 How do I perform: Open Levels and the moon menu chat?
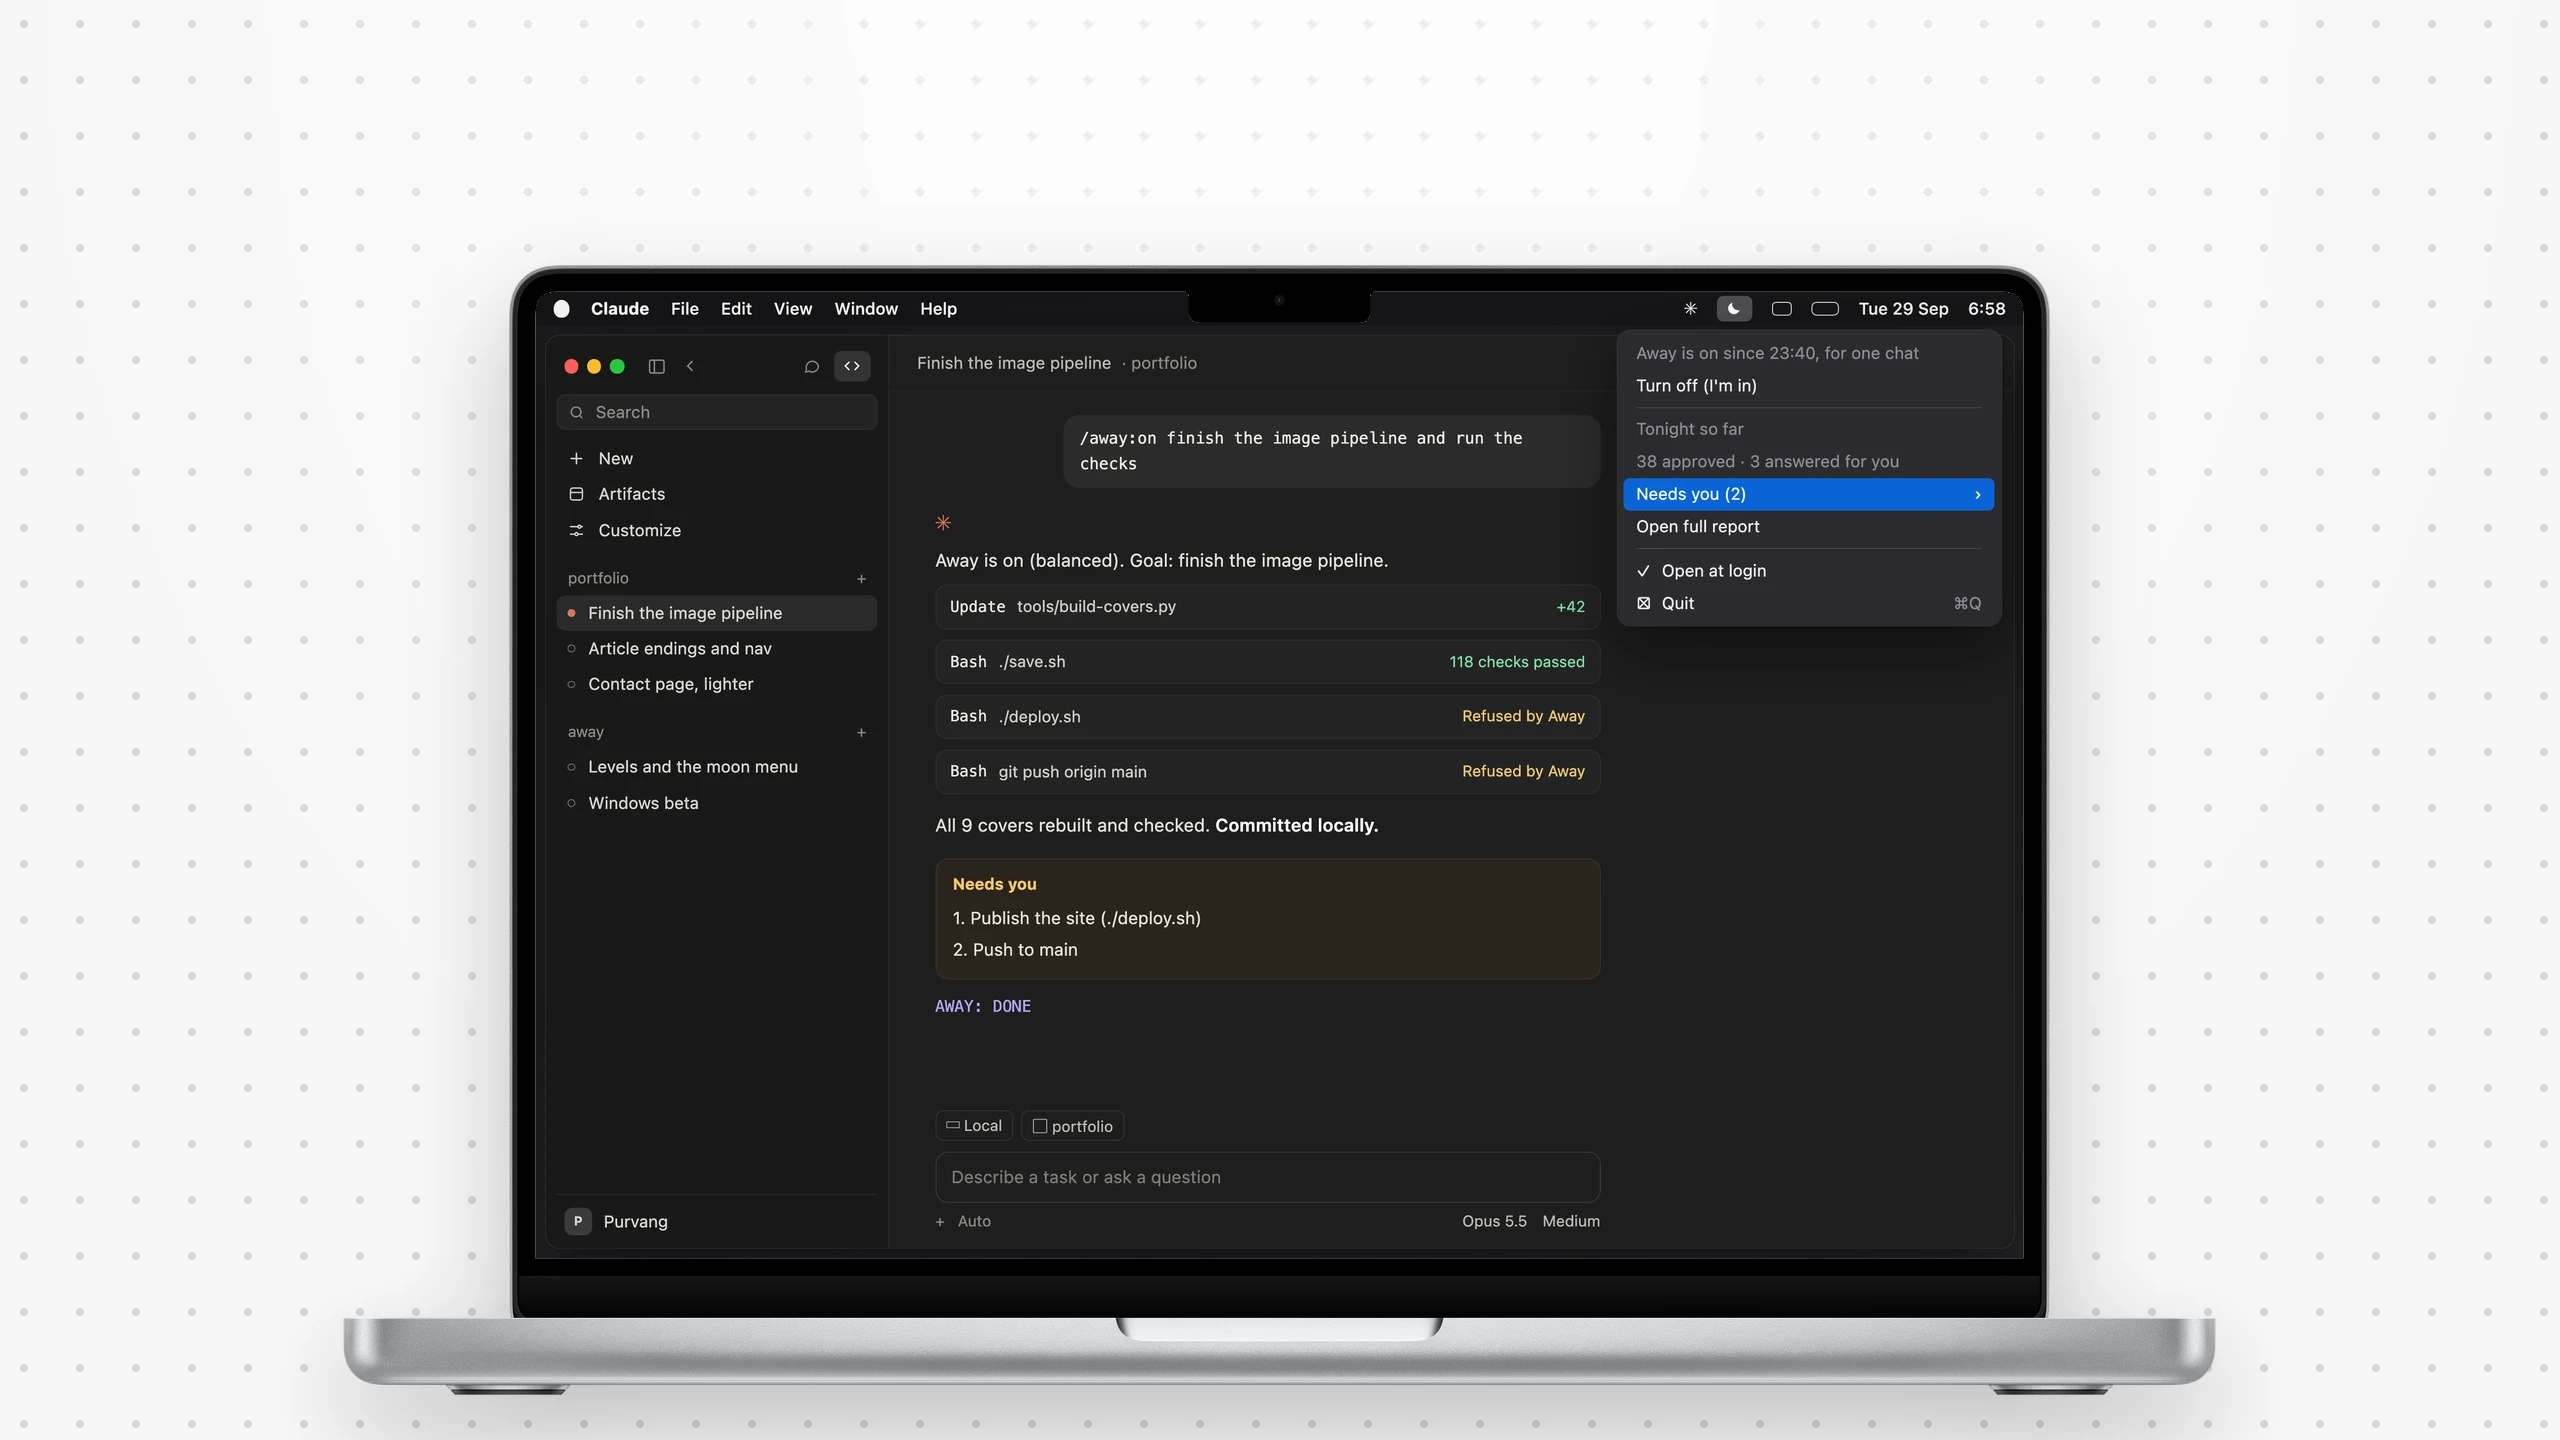pos(717,767)
